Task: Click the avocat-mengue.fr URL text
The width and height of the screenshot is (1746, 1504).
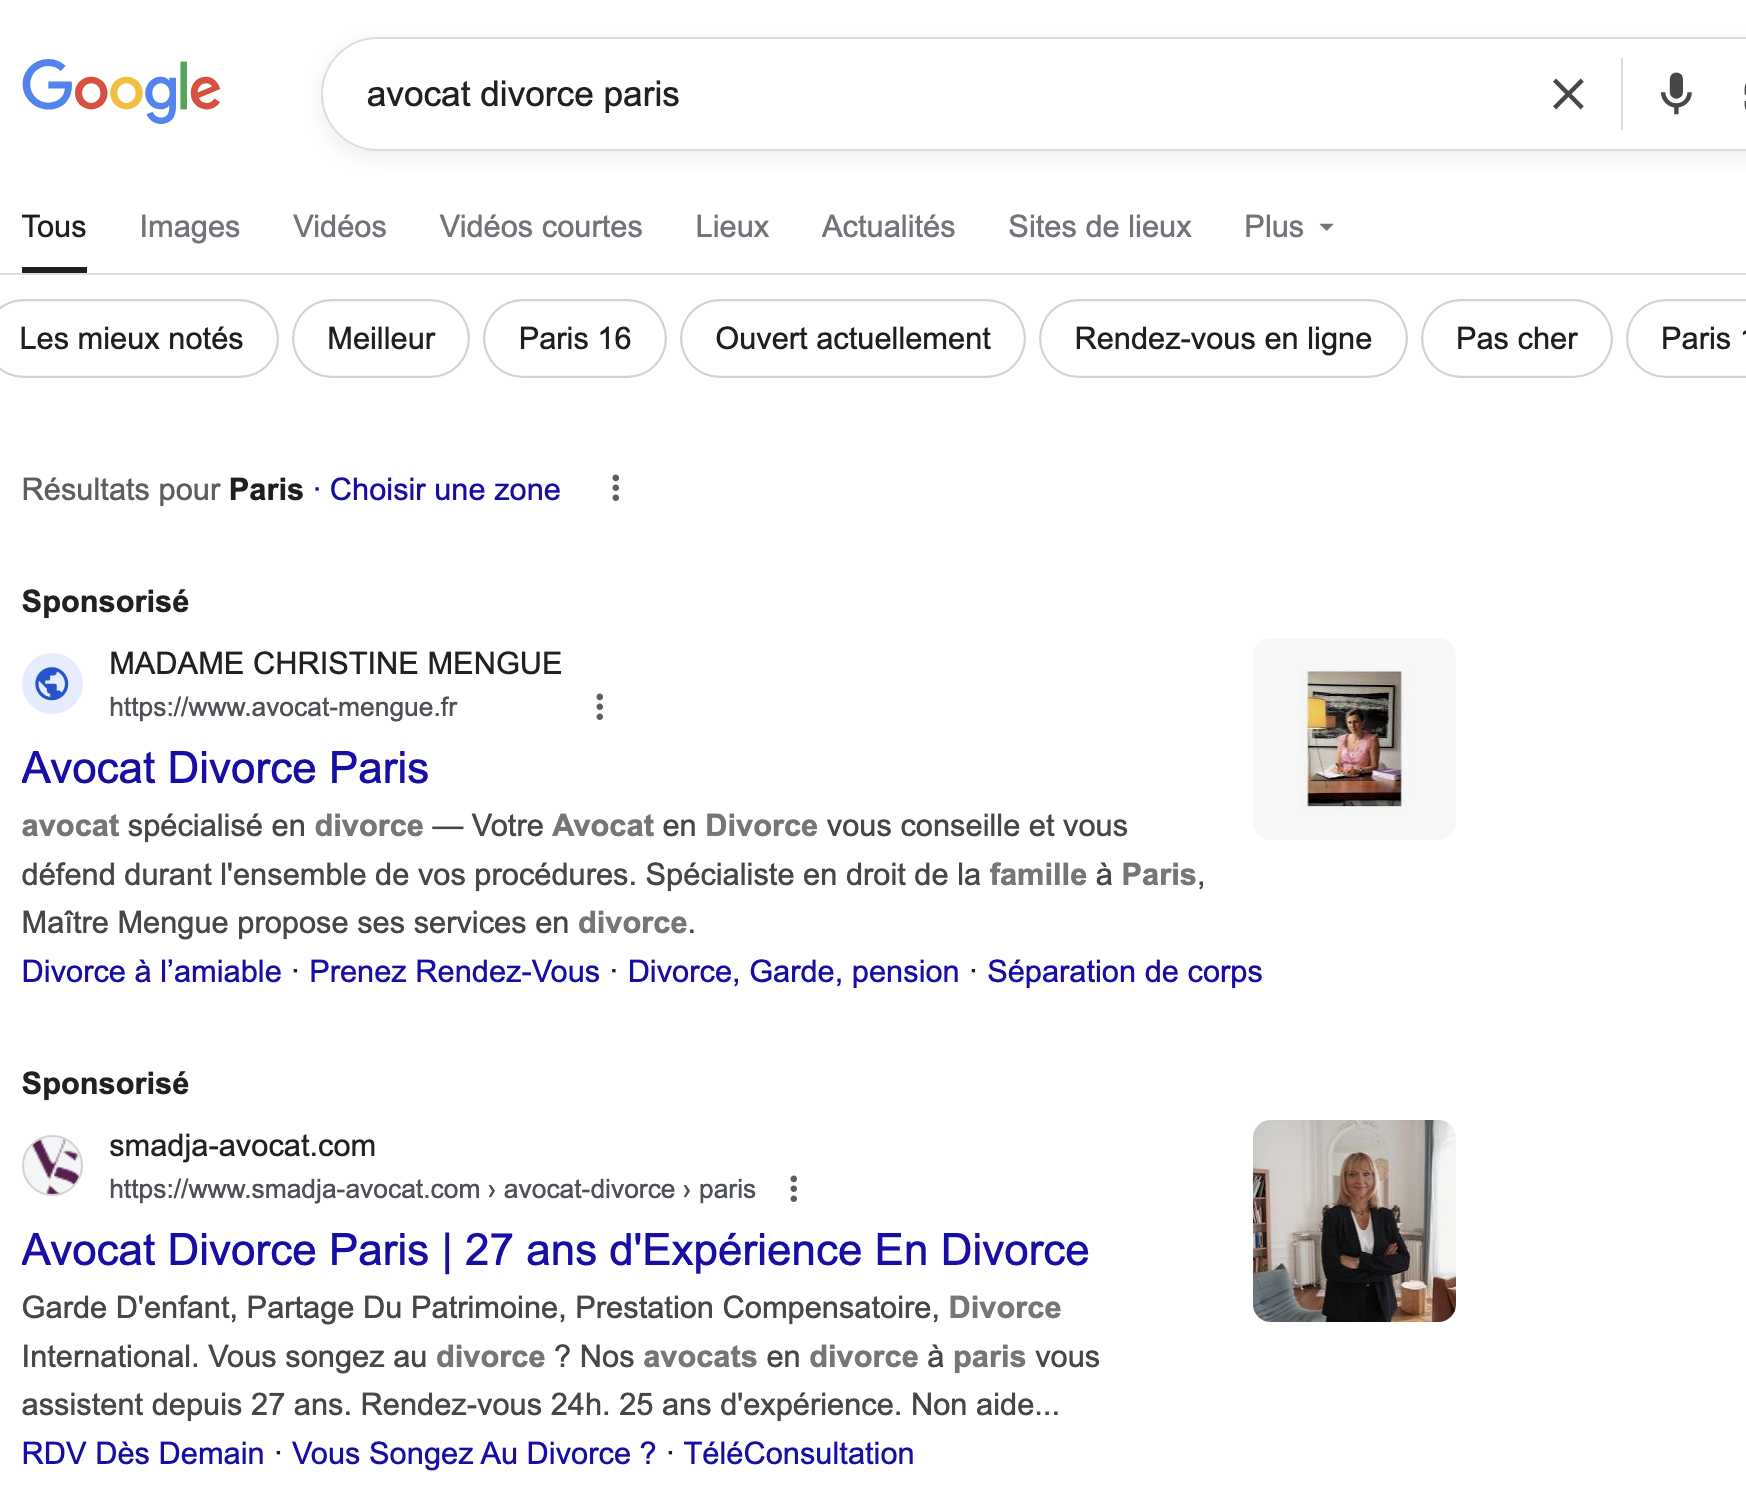Action: coord(283,707)
